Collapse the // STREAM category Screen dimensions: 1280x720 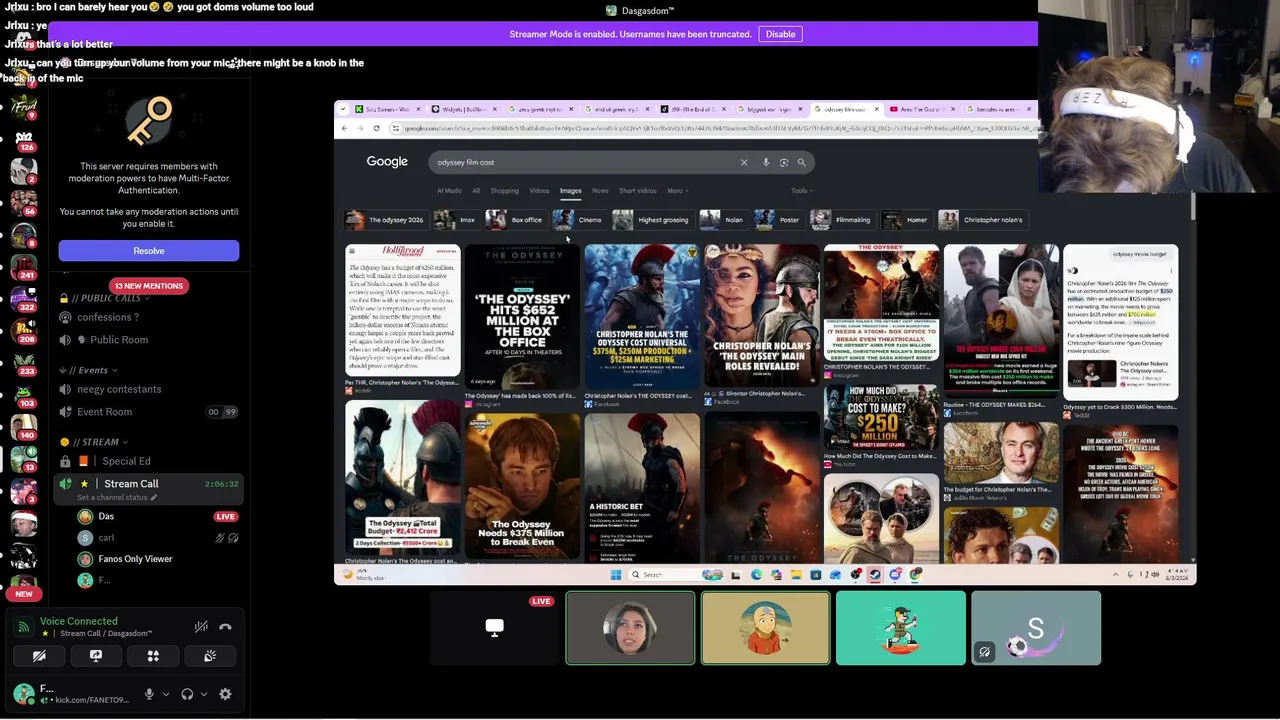coord(100,442)
